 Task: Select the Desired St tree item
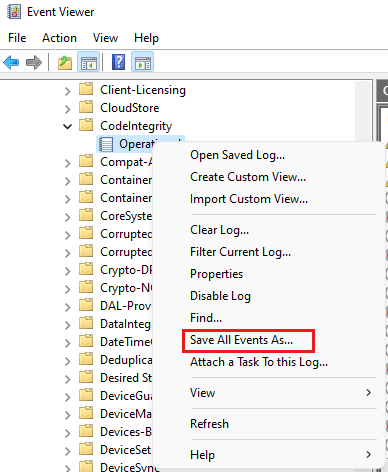pyautogui.click(x=126, y=378)
